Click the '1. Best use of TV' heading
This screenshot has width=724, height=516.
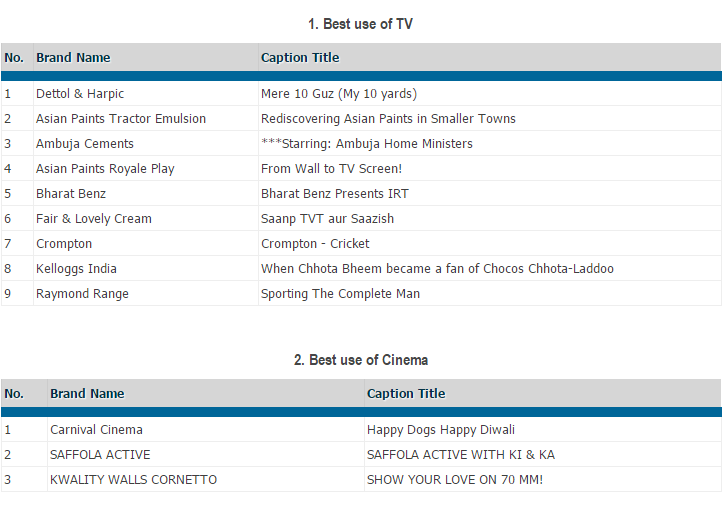click(x=360, y=24)
